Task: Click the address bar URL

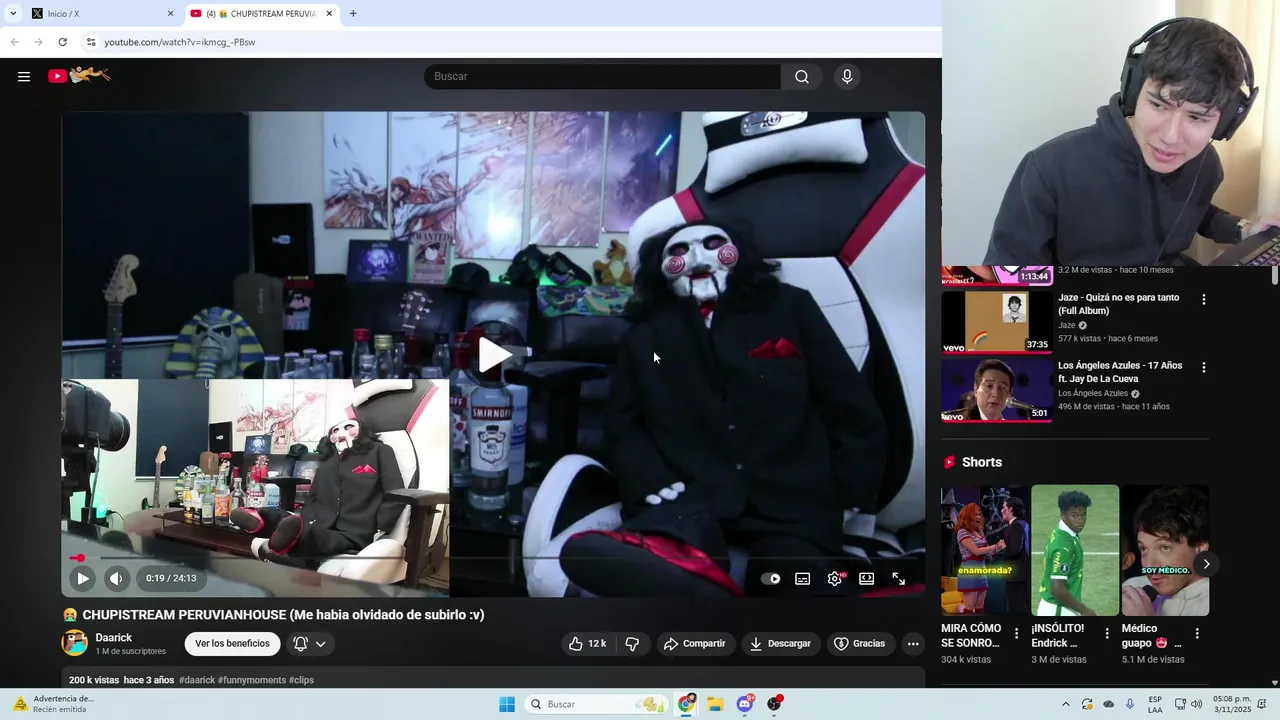Action: pyautogui.click(x=180, y=42)
